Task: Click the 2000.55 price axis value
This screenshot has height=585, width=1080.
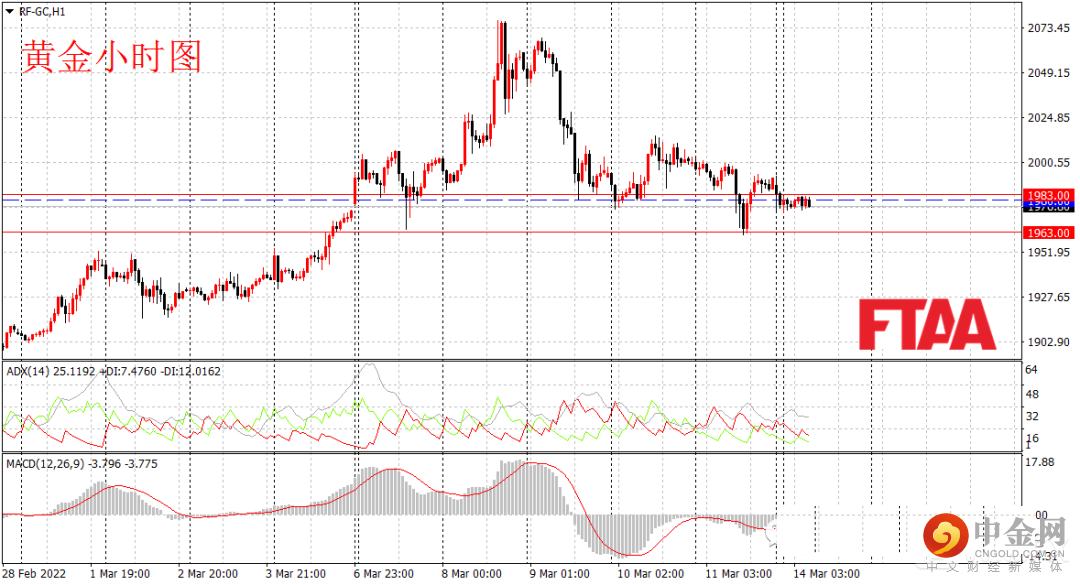Action: 1048,163
